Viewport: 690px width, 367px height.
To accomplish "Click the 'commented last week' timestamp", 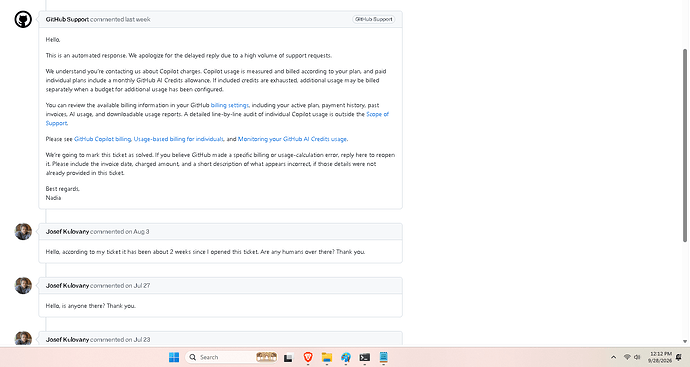I will (x=120, y=19).
